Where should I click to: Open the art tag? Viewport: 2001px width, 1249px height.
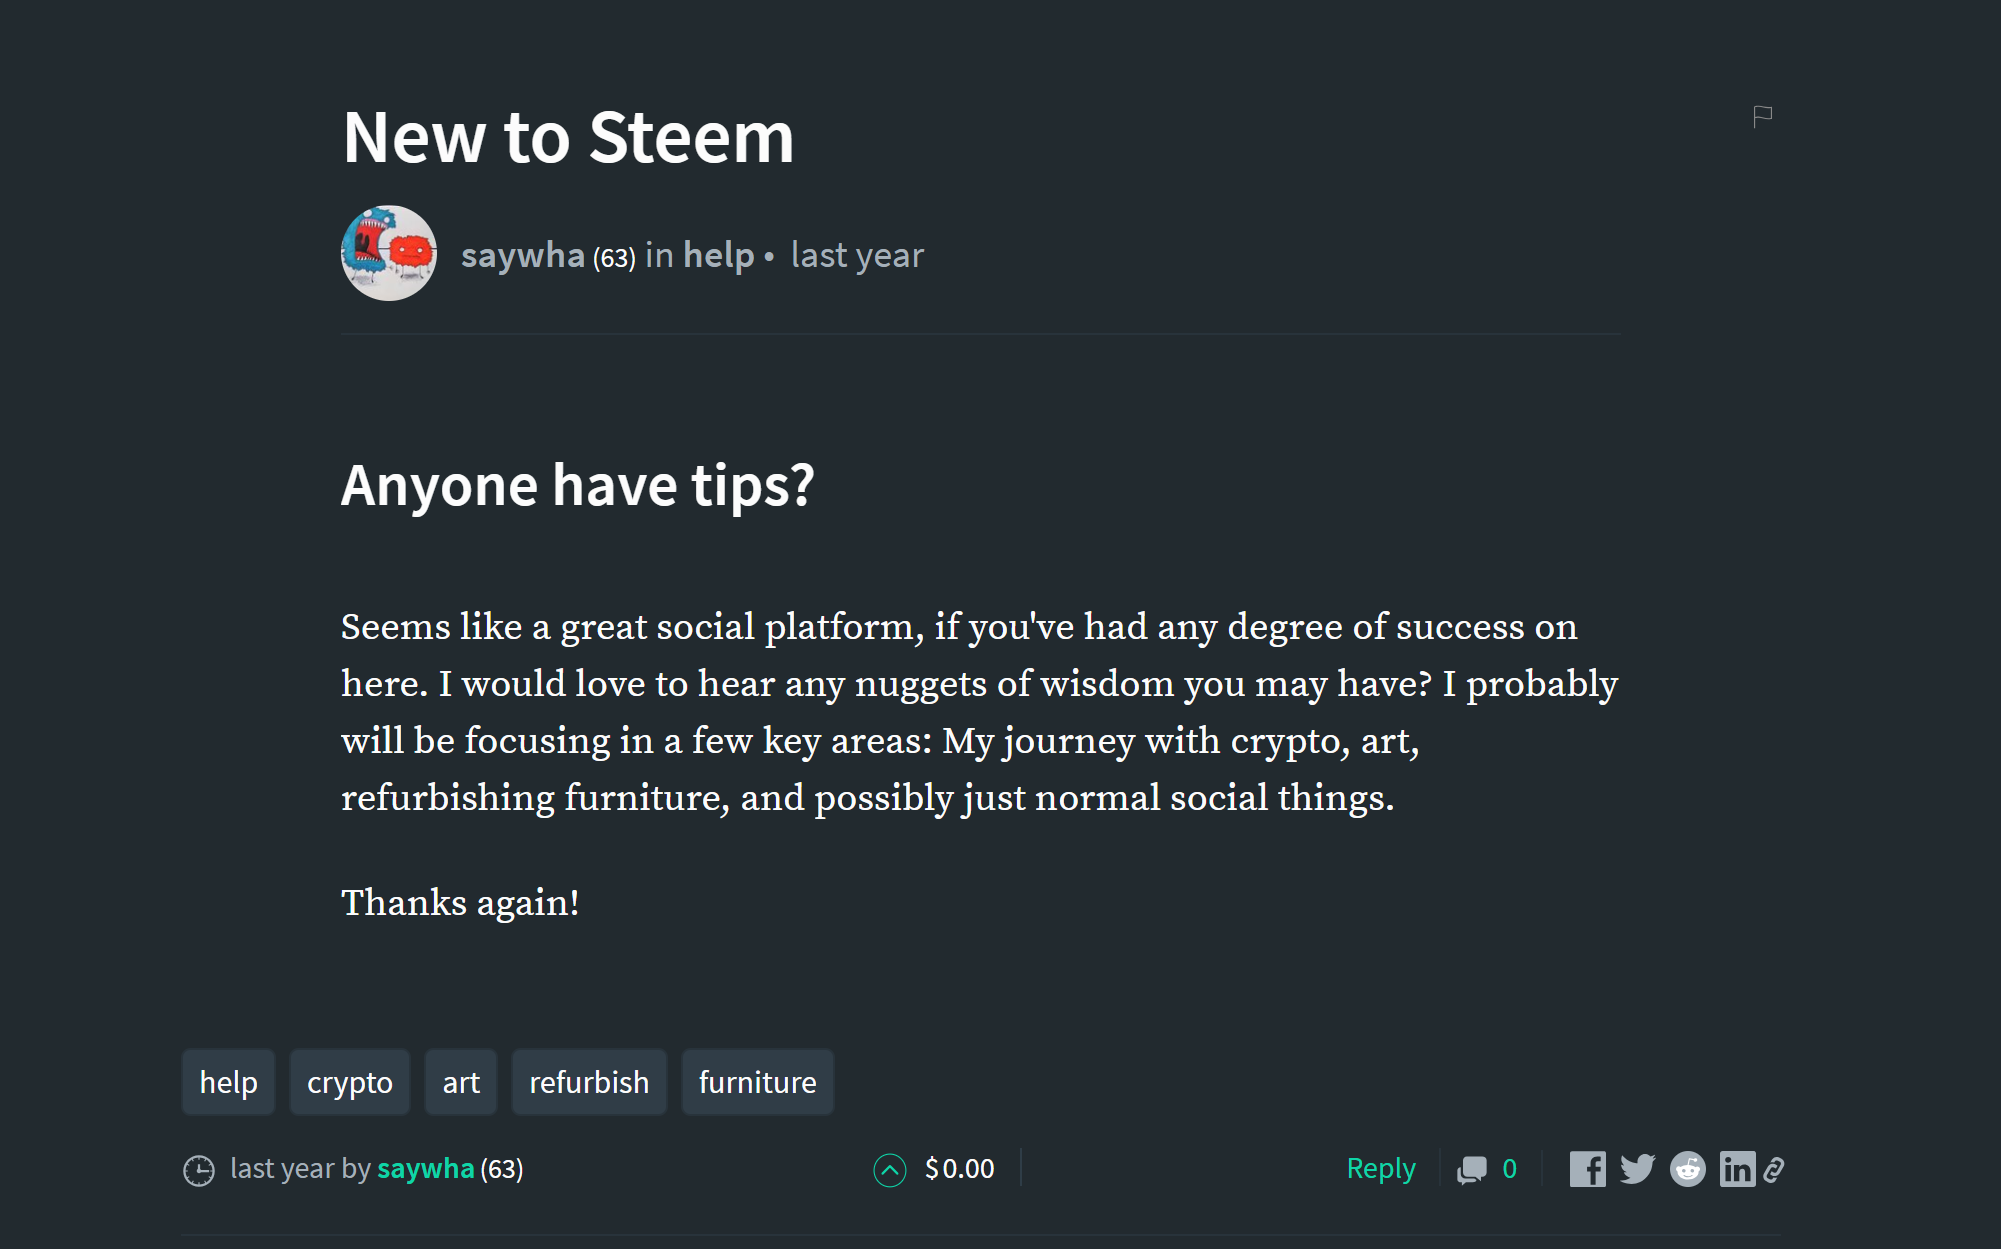[461, 1082]
